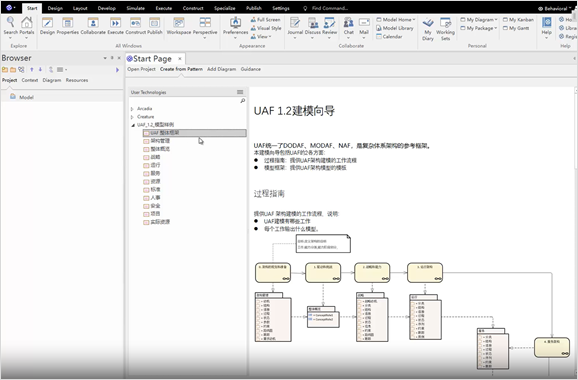The image size is (578, 380).
Task: Click the Search icon in ribbon
Action: [11, 22]
